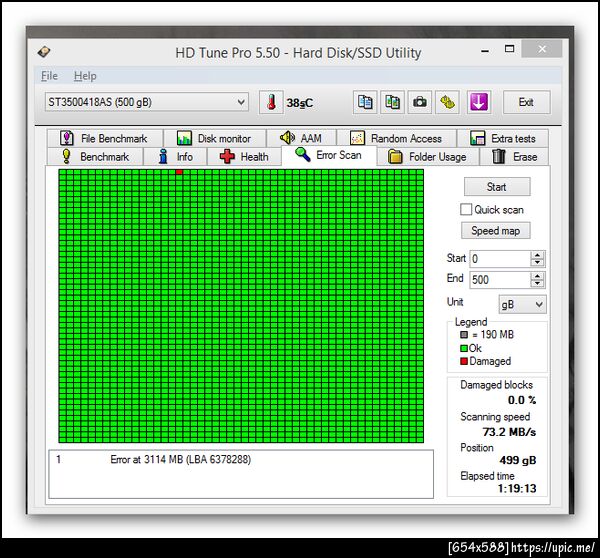
Task: Open the Unit gB dropdown
Action: [x=522, y=305]
